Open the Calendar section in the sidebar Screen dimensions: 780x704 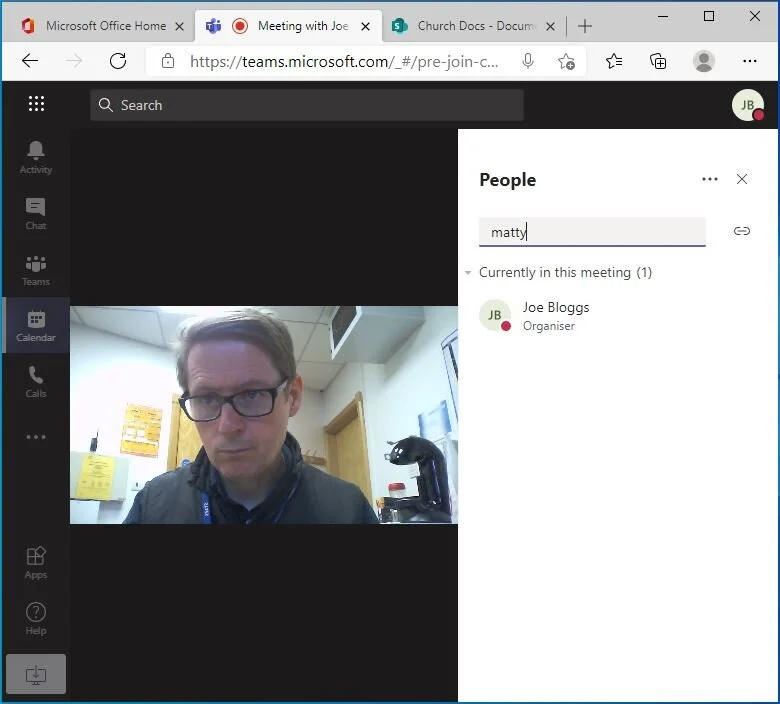coord(36,325)
